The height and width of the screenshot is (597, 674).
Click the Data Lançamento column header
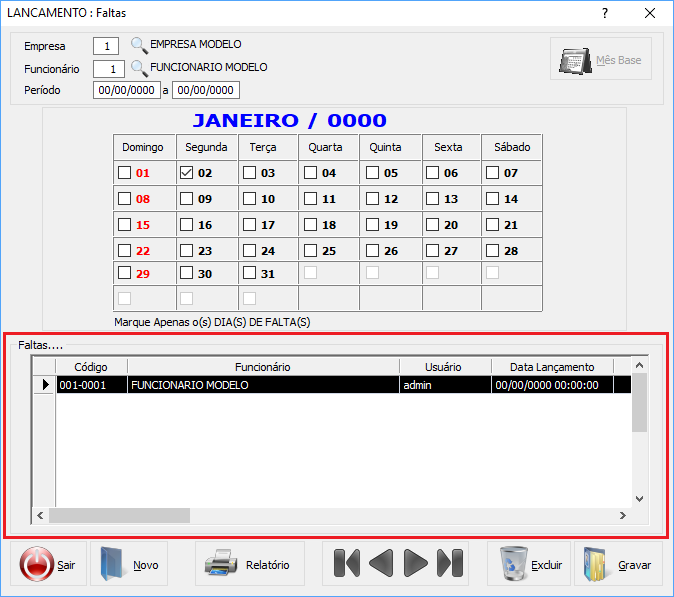click(x=551, y=367)
